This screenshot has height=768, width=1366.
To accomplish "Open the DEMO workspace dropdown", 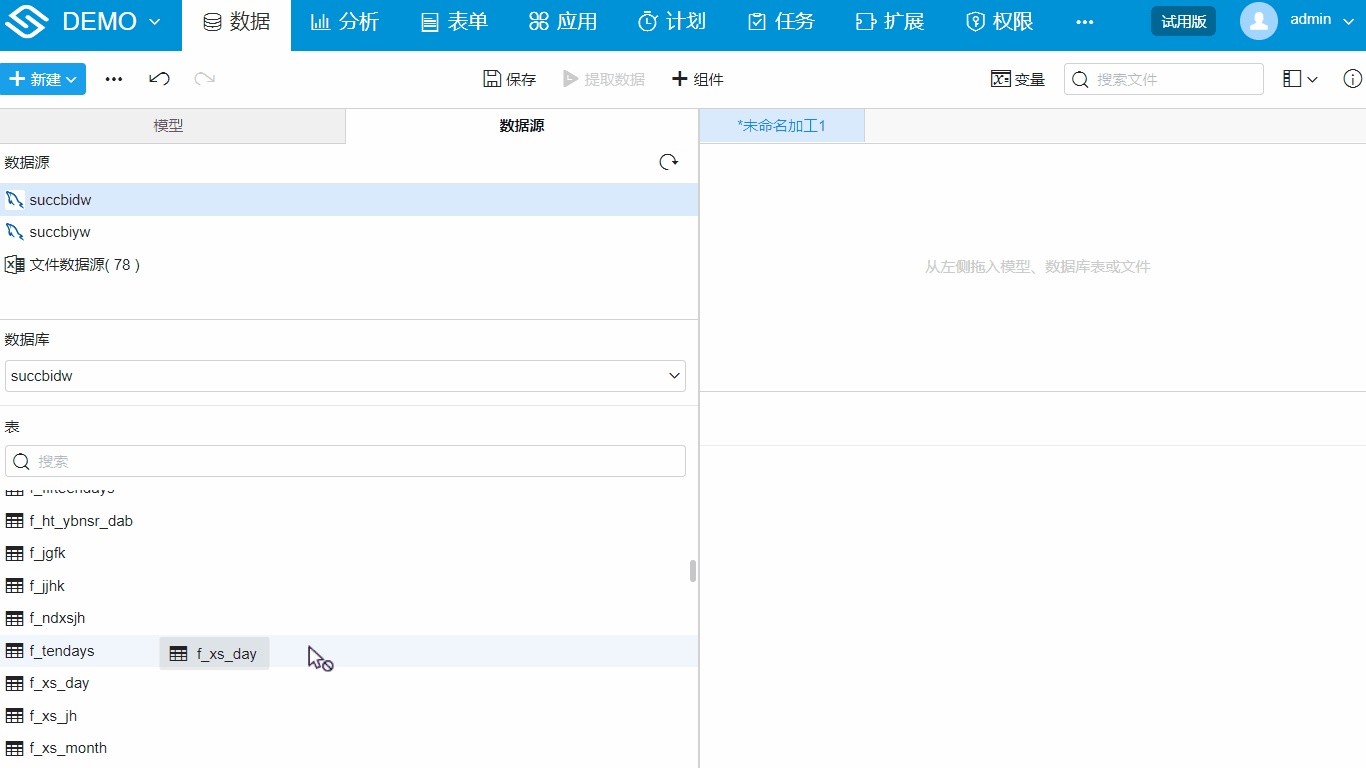I will point(100,20).
